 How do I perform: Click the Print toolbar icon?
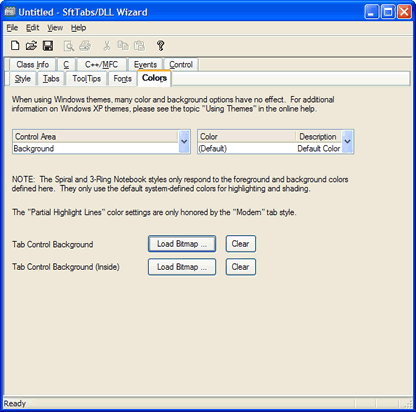[x=85, y=46]
